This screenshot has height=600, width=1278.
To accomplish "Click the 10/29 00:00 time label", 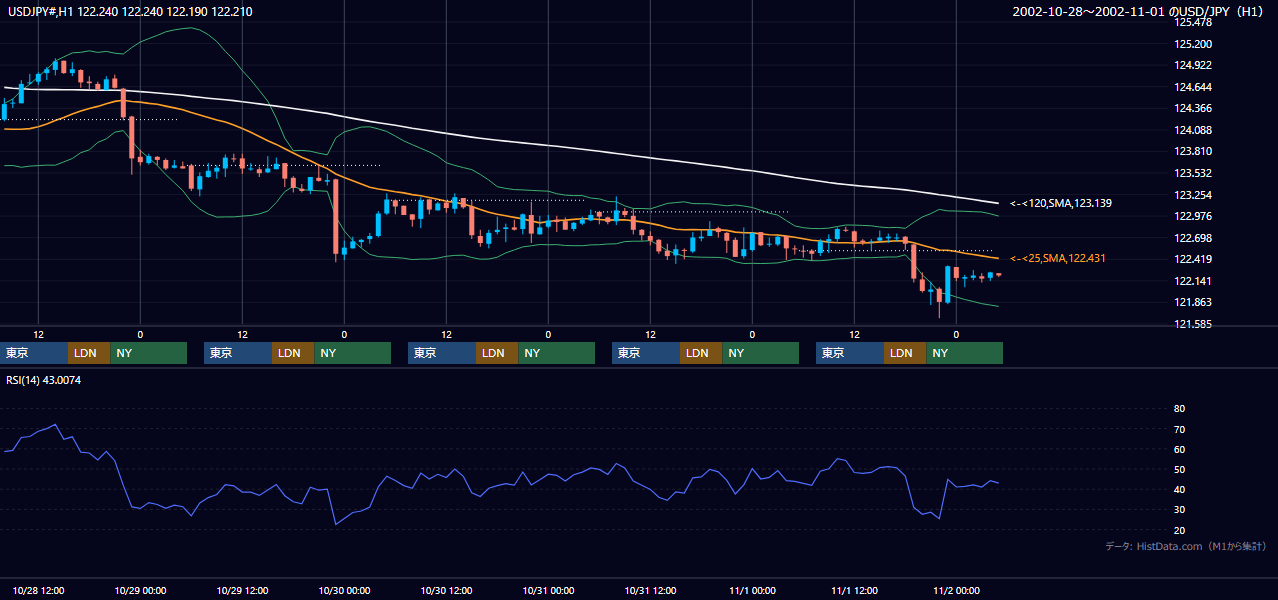I will pos(140,590).
